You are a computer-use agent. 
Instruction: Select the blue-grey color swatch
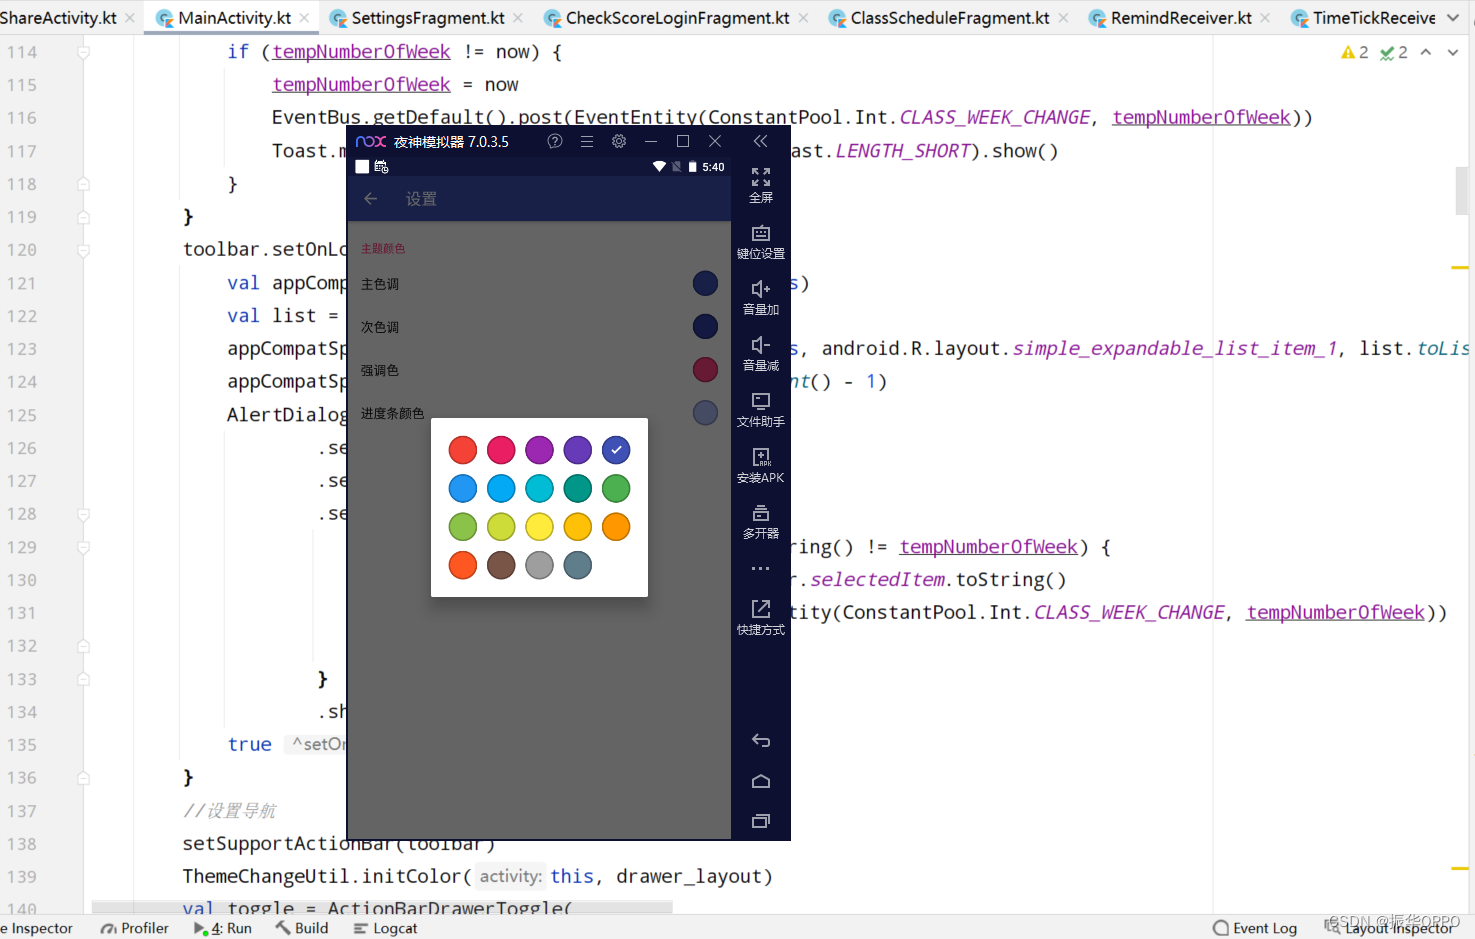[578, 565]
